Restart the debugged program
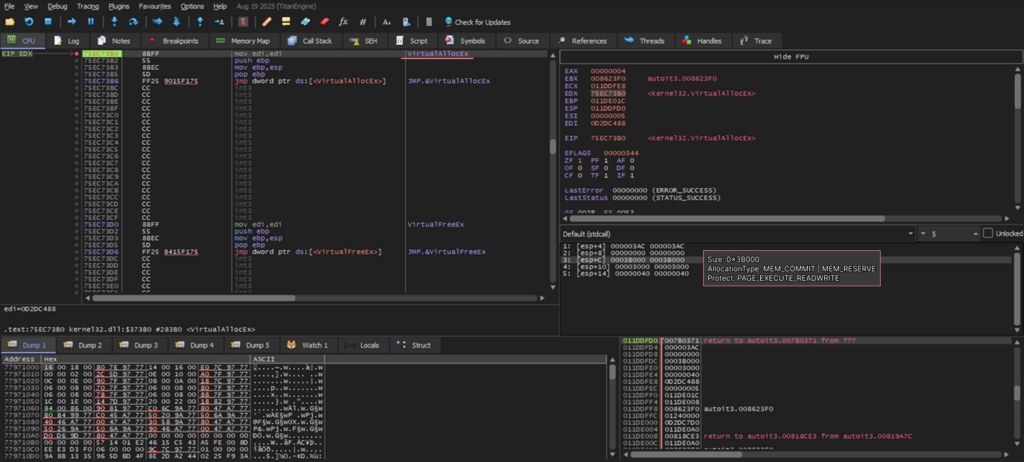The height and width of the screenshot is (462, 1024). 29,21
